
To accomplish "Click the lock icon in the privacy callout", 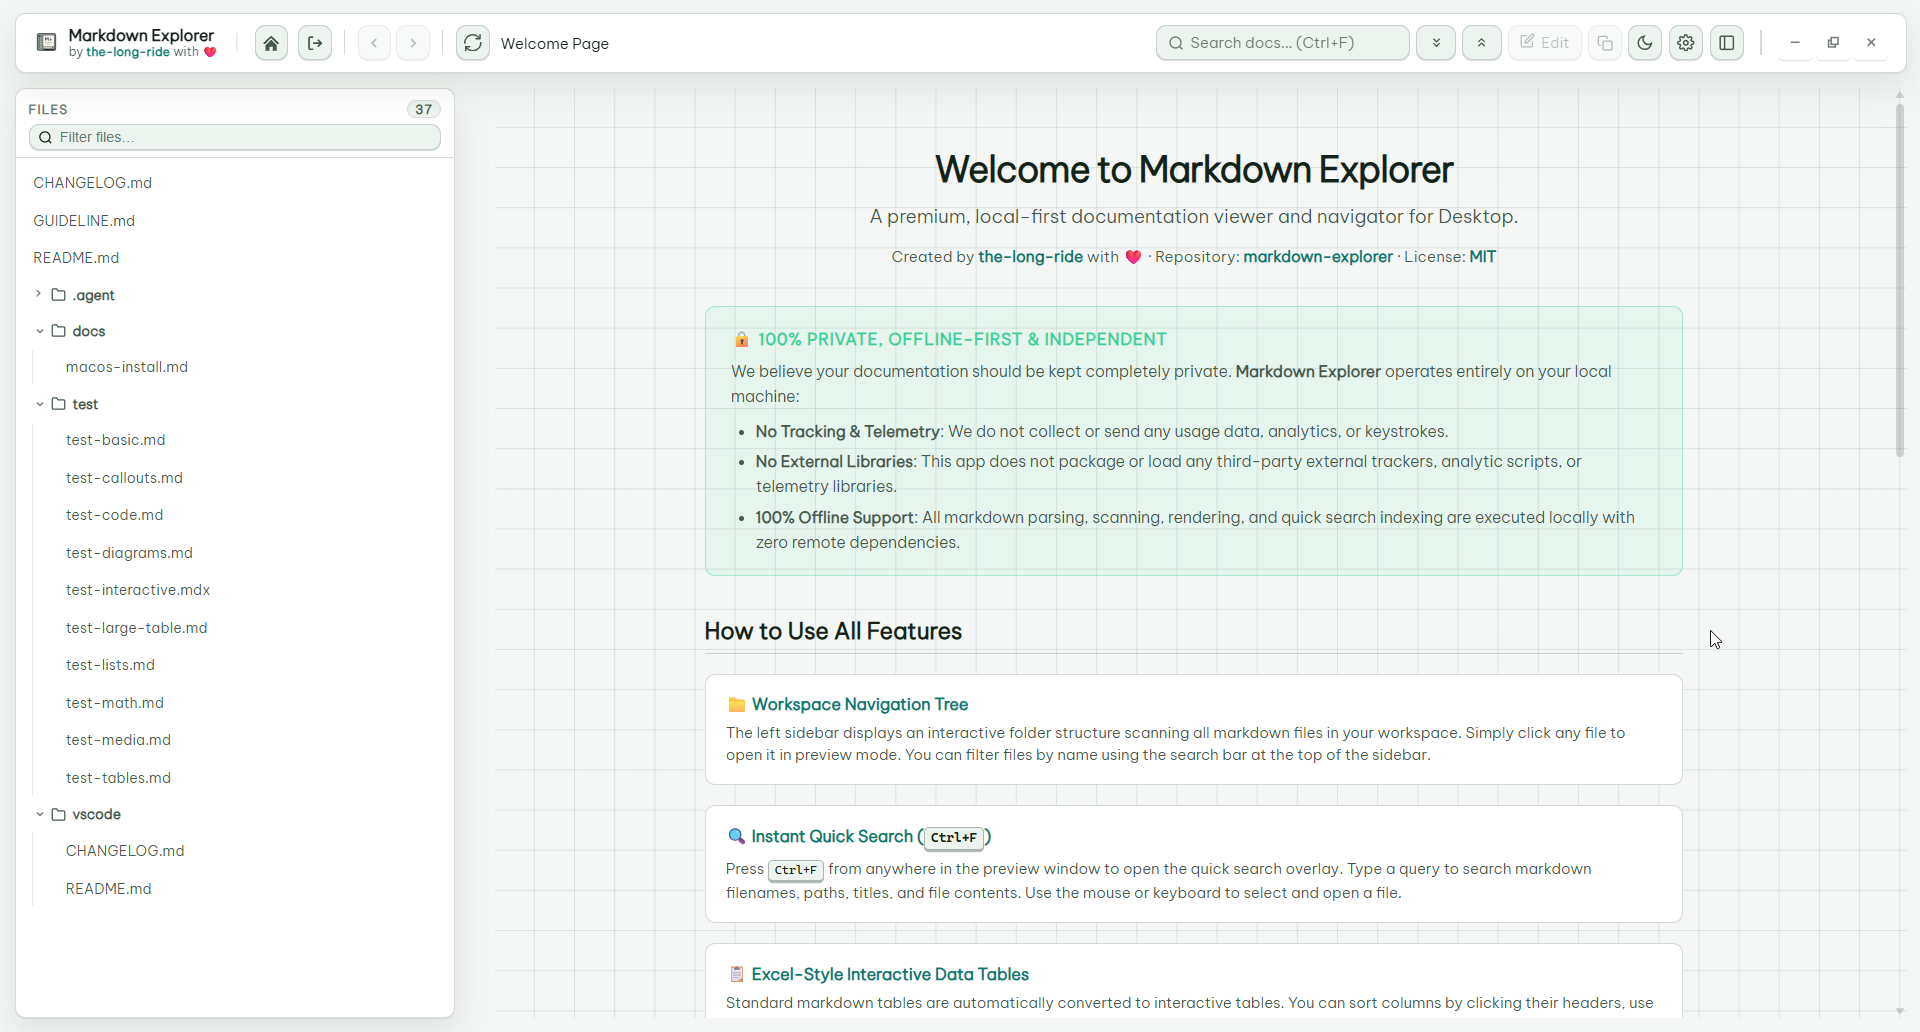I will [x=741, y=340].
